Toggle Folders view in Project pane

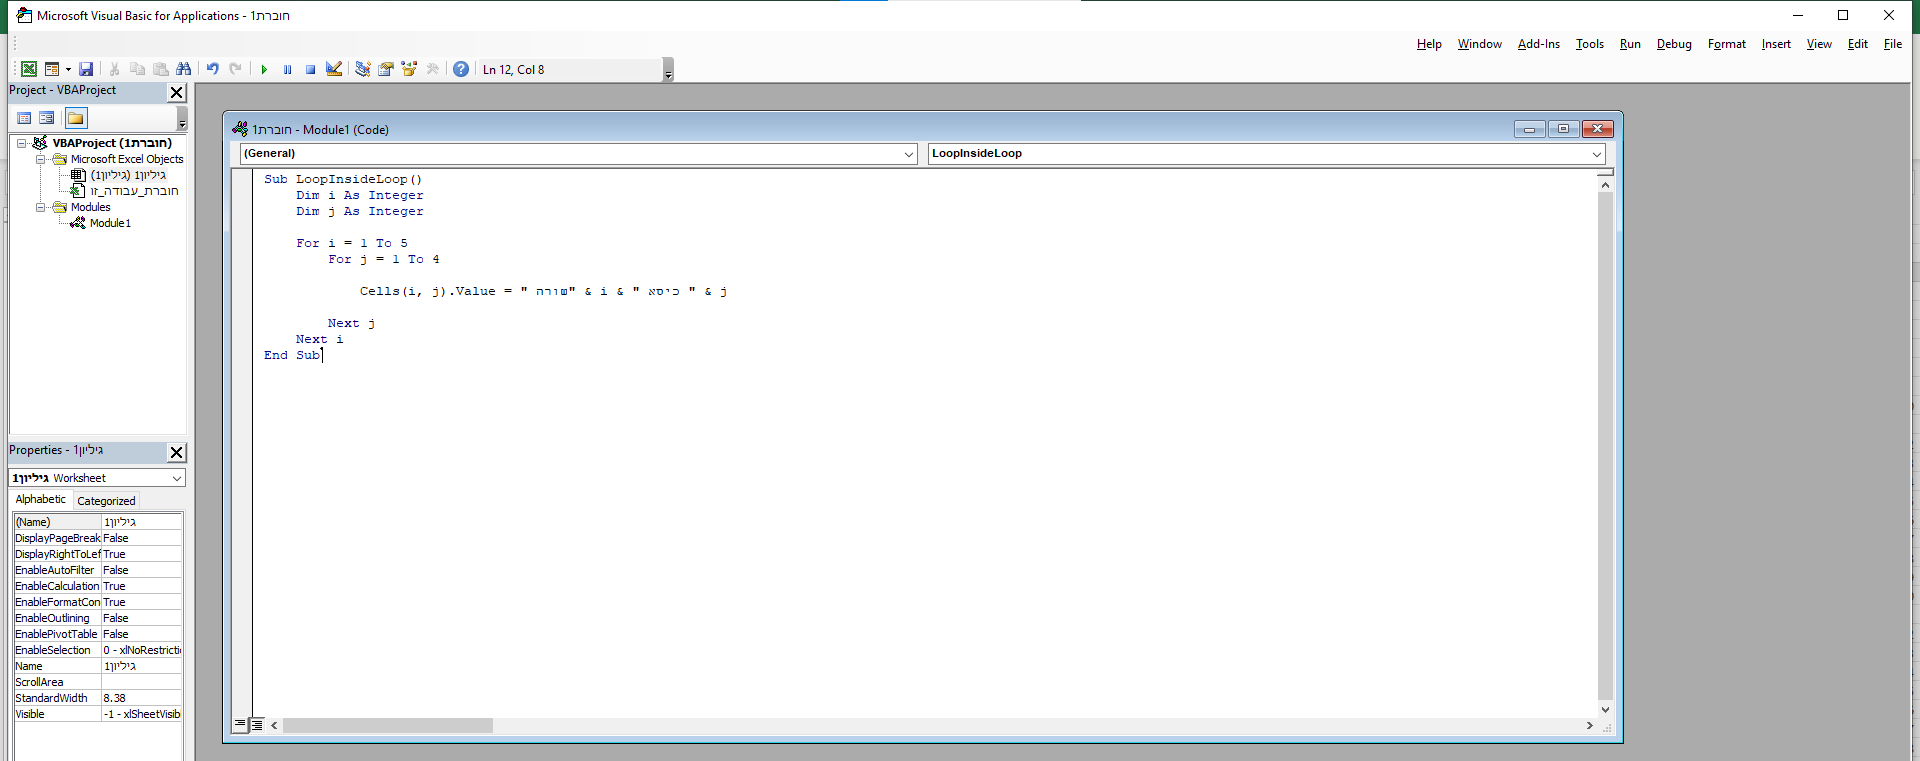point(76,118)
